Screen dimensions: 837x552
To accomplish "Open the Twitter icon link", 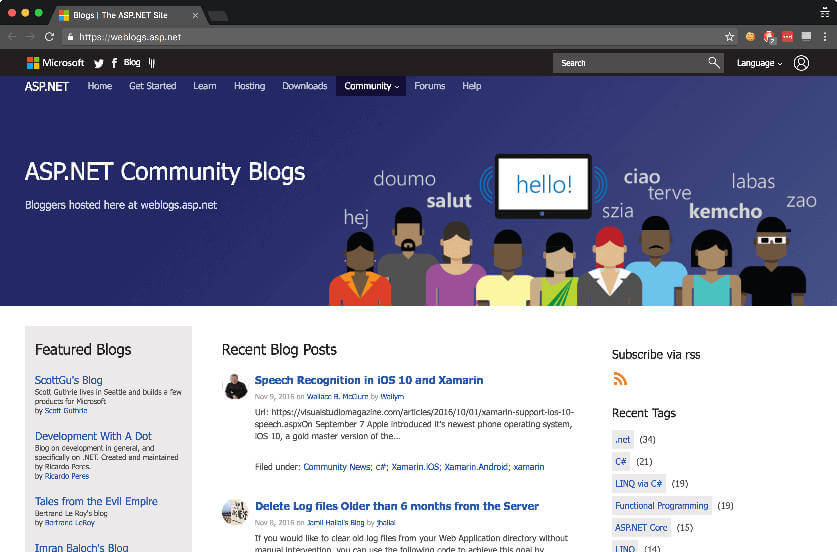I will click(99, 64).
